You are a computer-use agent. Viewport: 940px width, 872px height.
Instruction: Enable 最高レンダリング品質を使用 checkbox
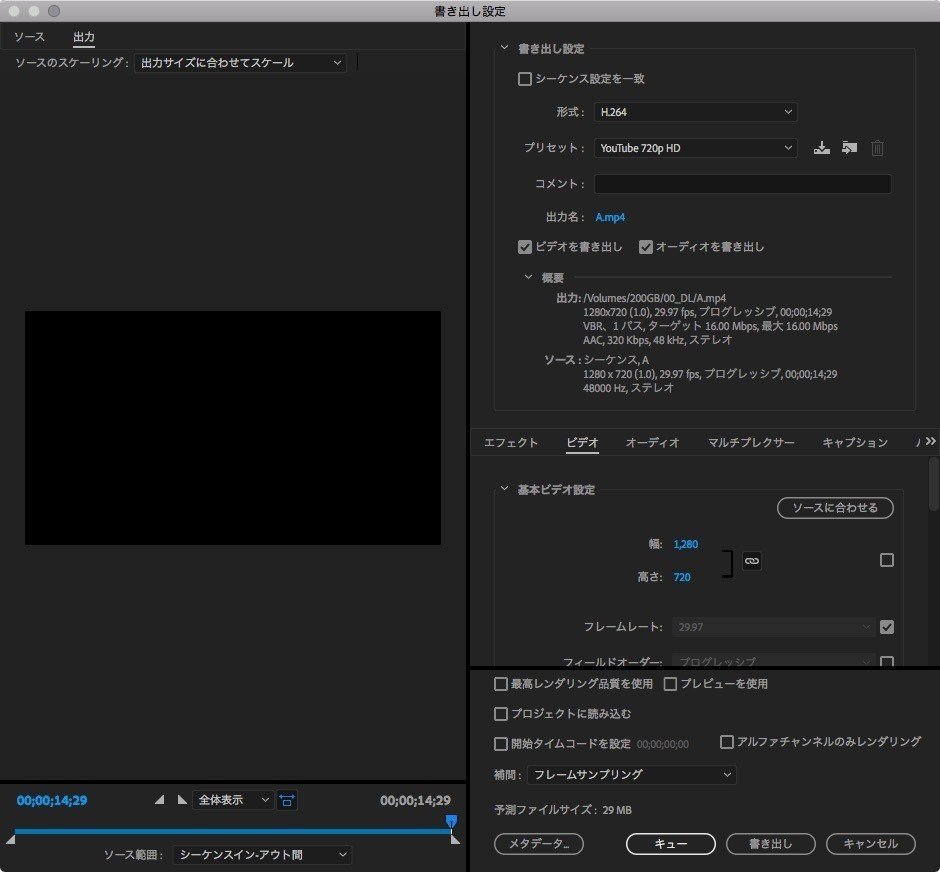pos(501,684)
